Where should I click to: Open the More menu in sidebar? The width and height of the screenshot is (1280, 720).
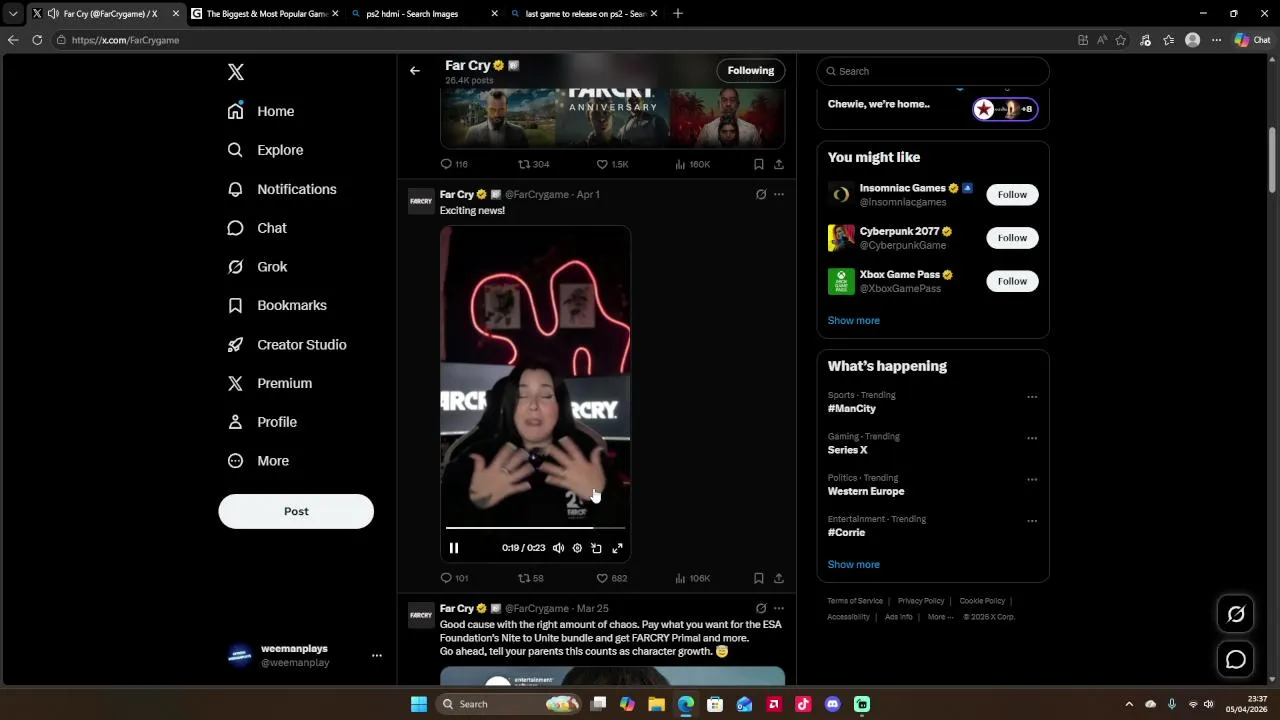click(258, 461)
